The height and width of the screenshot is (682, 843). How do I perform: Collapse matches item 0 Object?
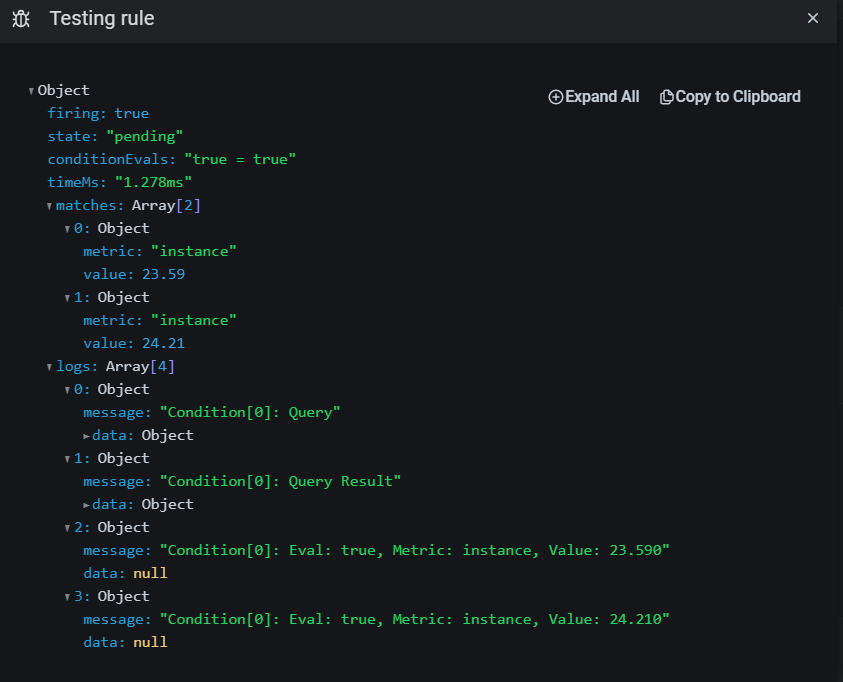coord(67,229)
